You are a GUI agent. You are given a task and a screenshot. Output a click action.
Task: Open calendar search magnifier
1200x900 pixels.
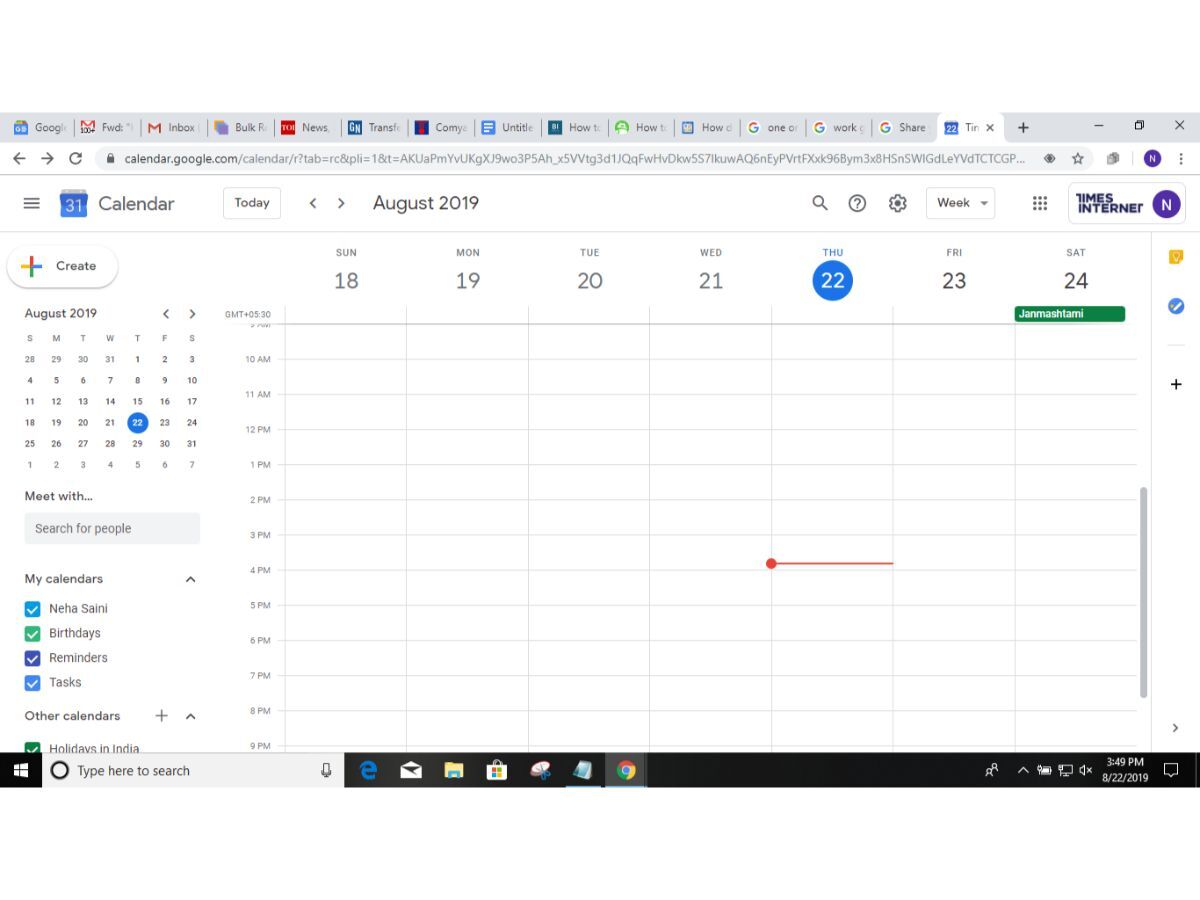[820, 203]
